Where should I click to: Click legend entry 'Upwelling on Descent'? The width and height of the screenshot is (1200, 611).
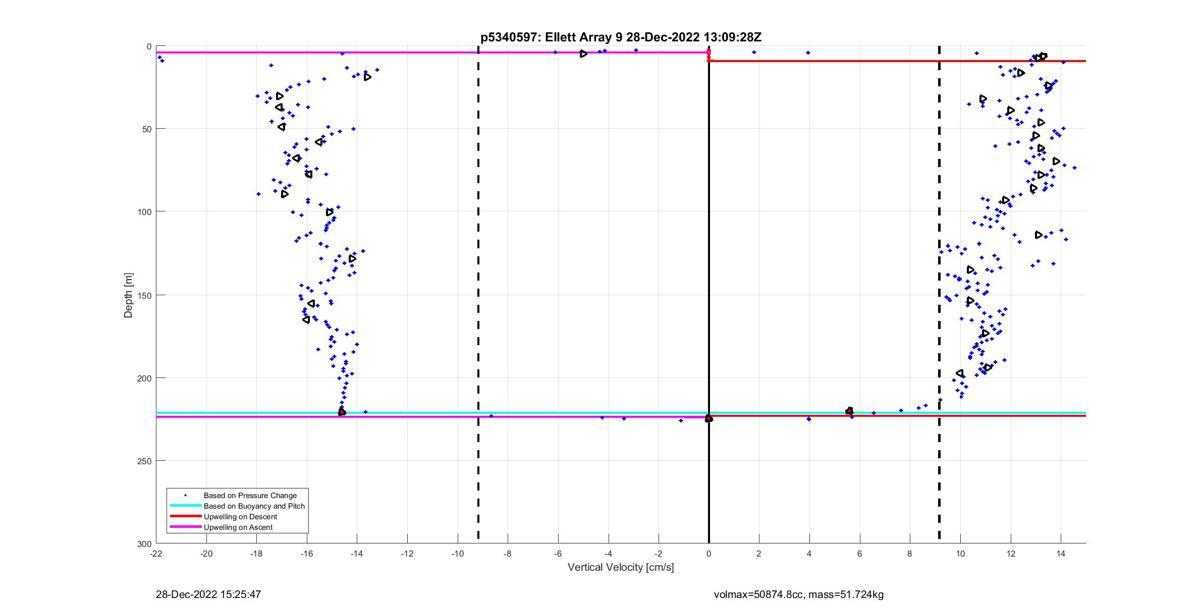(241, 516)
